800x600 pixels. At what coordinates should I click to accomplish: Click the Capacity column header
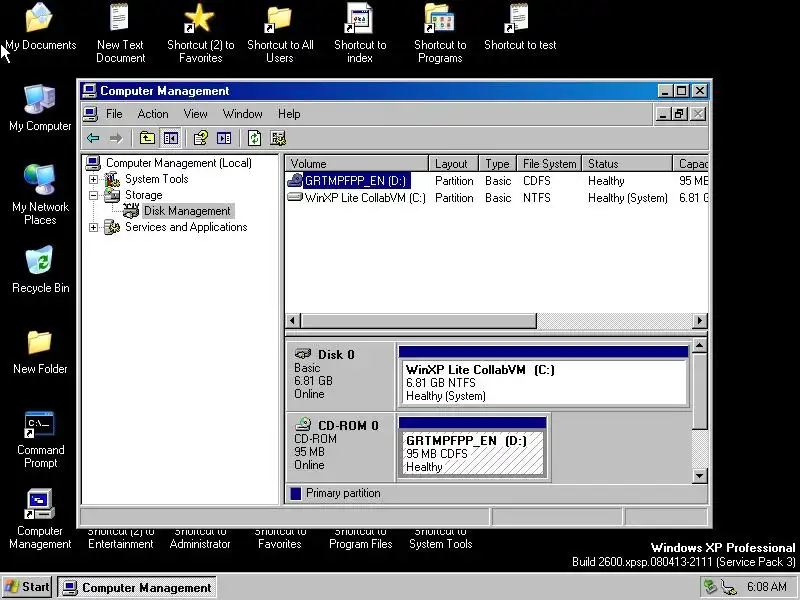691,164
